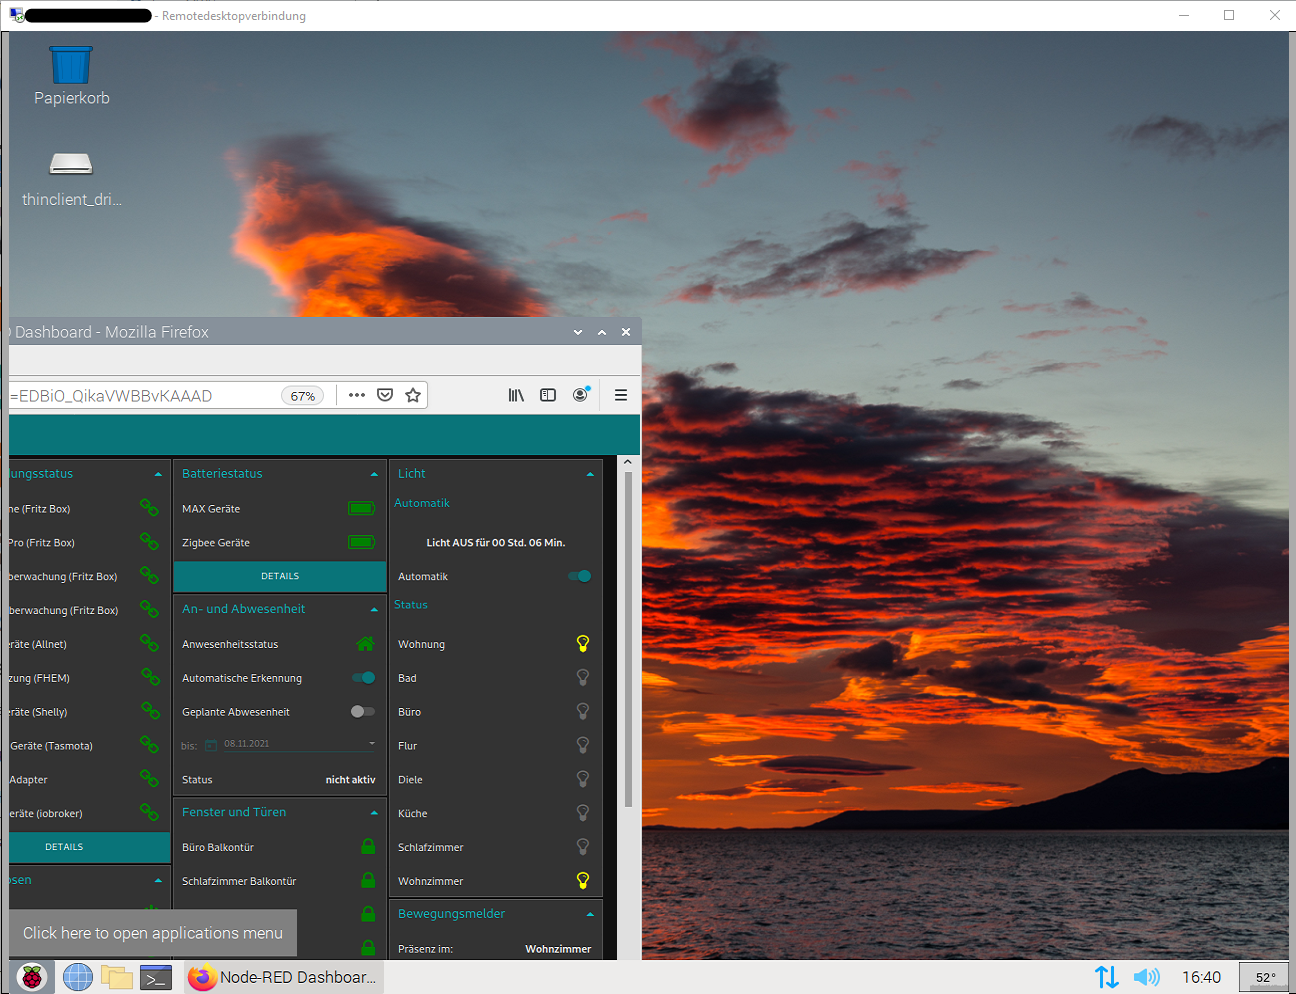Open the file manager folder icon in taskbar
The height and width of the screenshot is (994, 1296).
(117, 977)
